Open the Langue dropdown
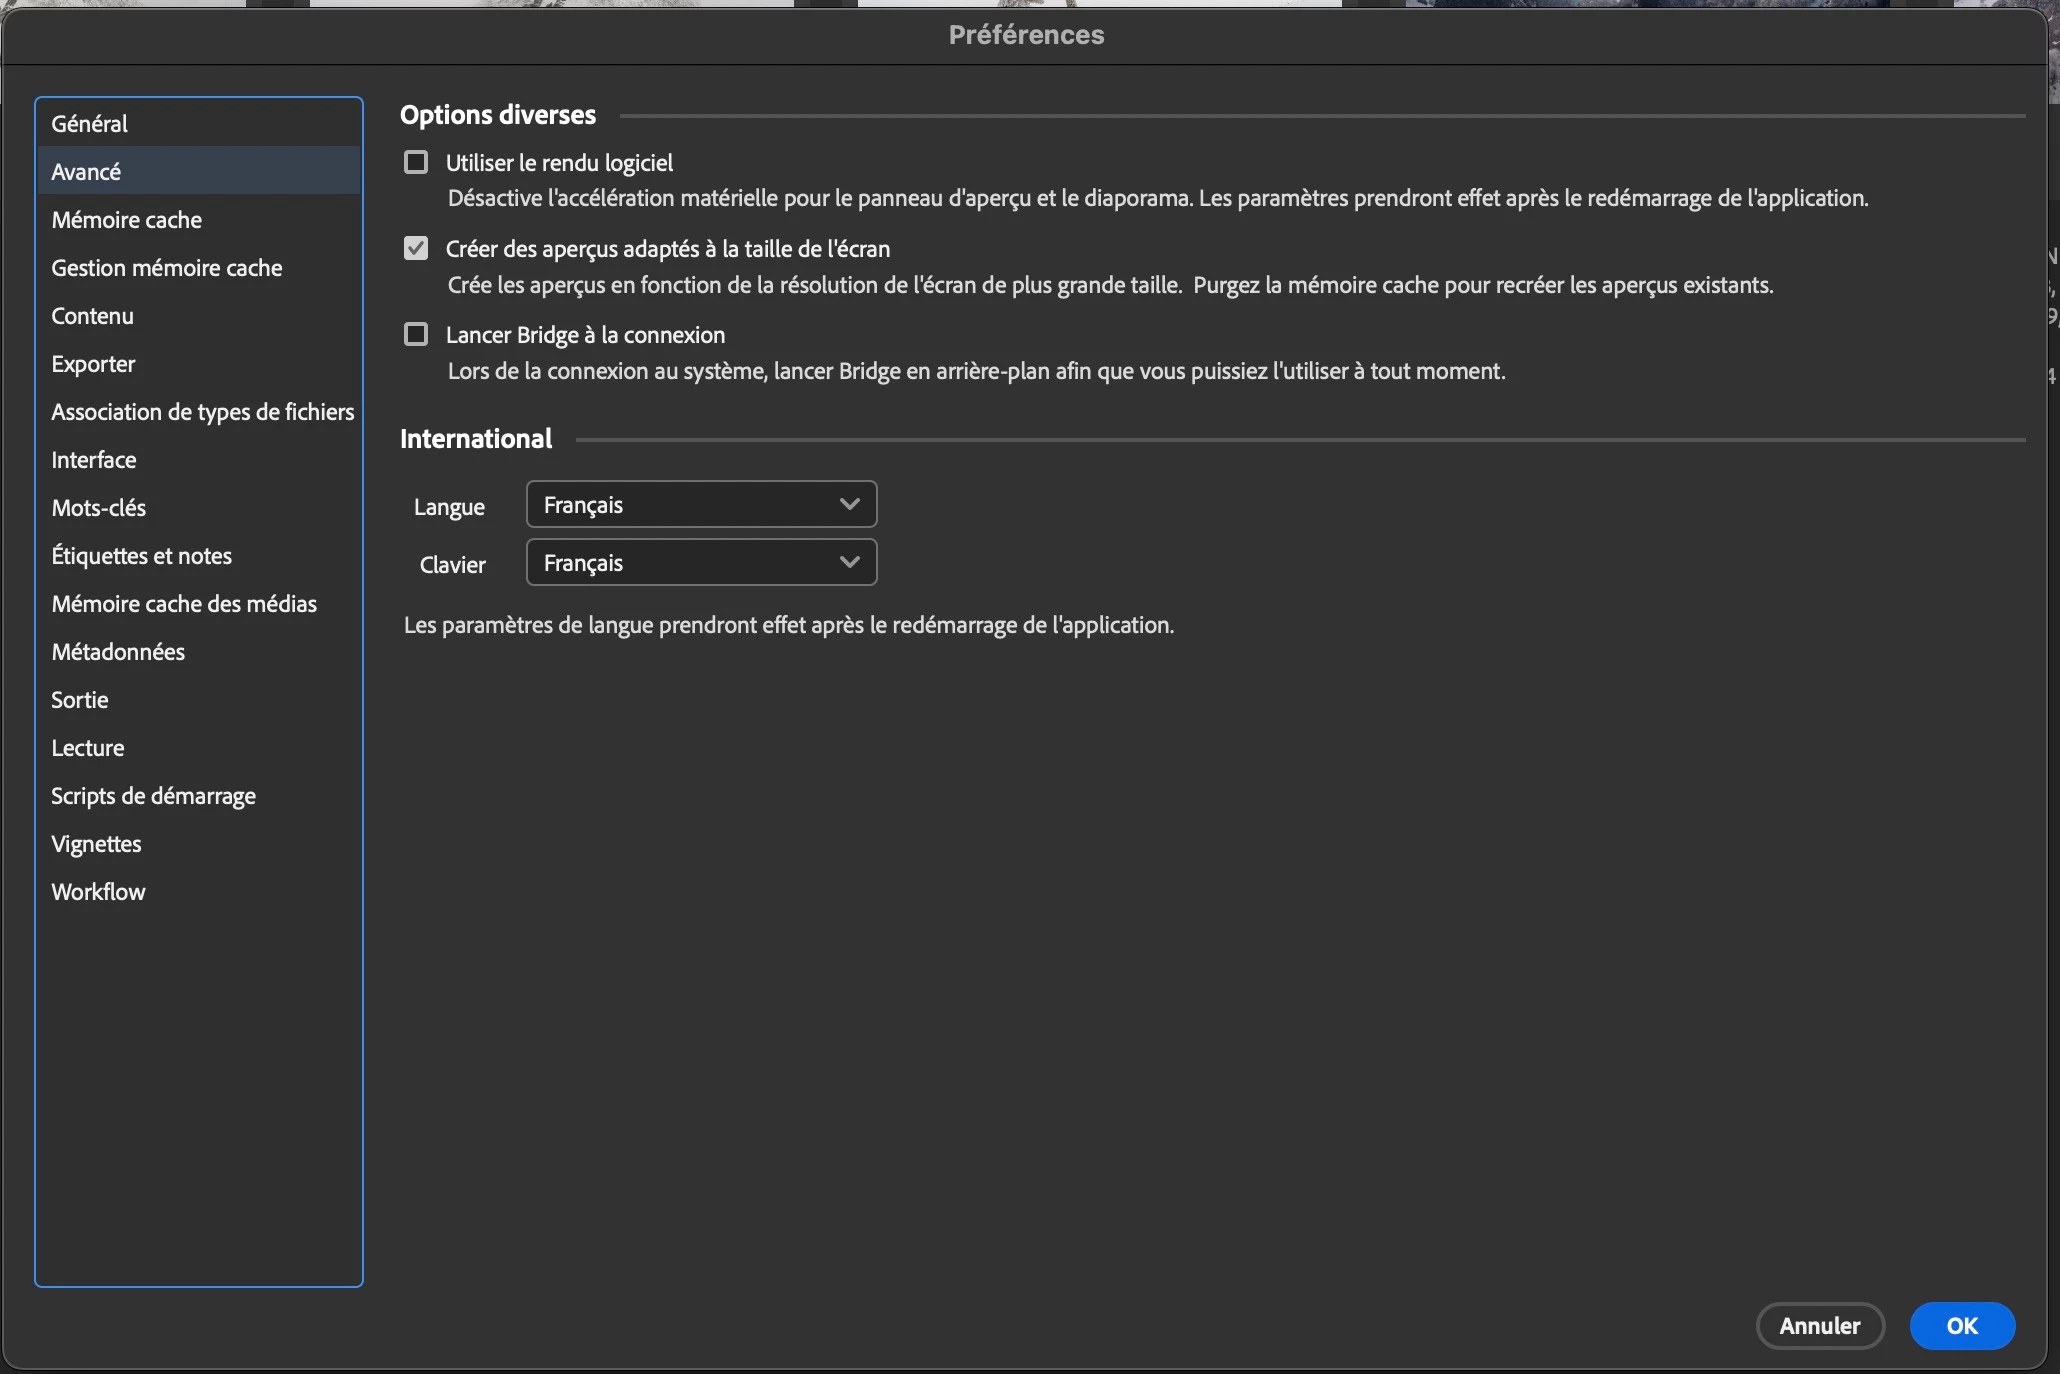The width and height of the screenshot is (2060, 1374). point(700,505)
